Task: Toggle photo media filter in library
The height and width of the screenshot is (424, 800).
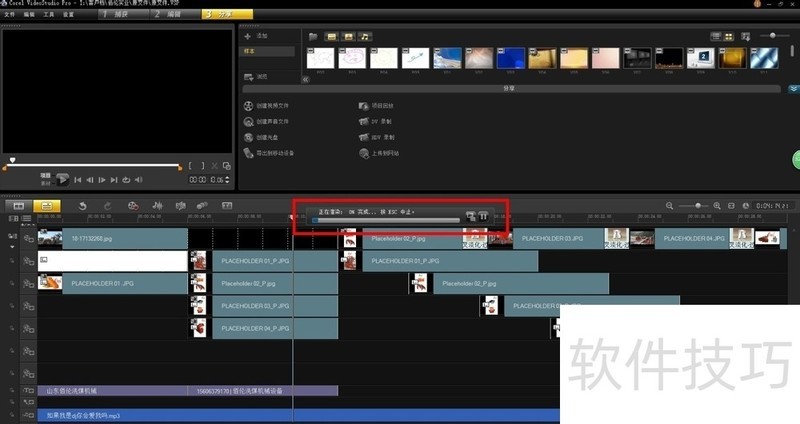Action: pos(349,36)
